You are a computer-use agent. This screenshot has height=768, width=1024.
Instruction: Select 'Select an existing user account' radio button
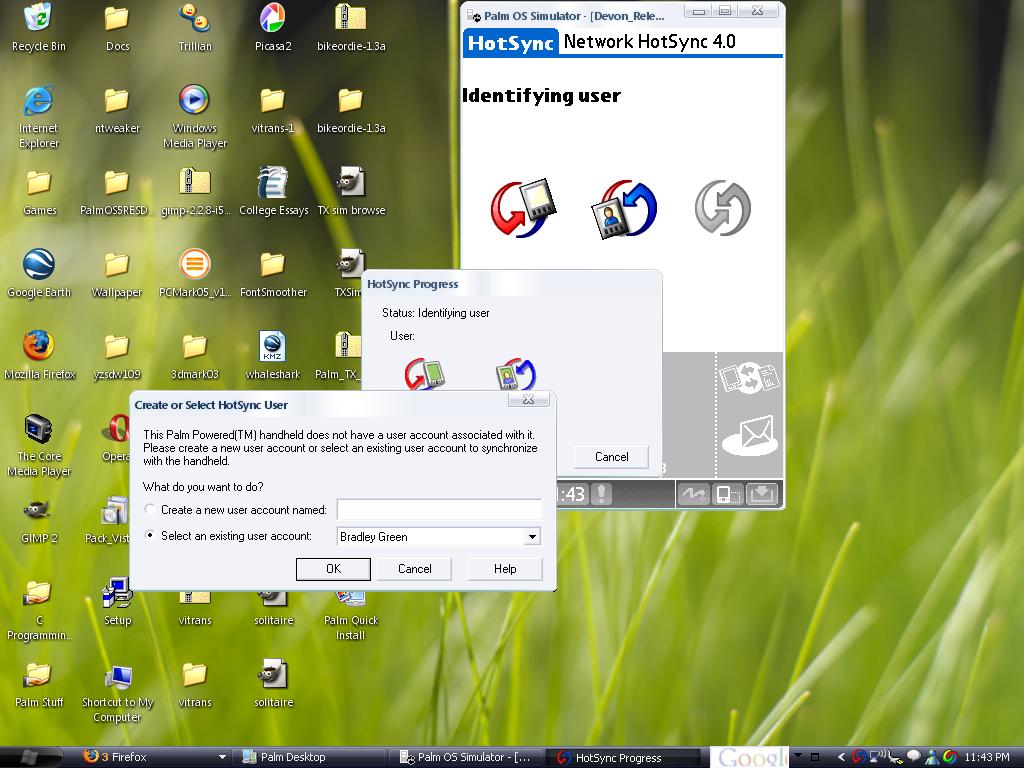[150, 536]
